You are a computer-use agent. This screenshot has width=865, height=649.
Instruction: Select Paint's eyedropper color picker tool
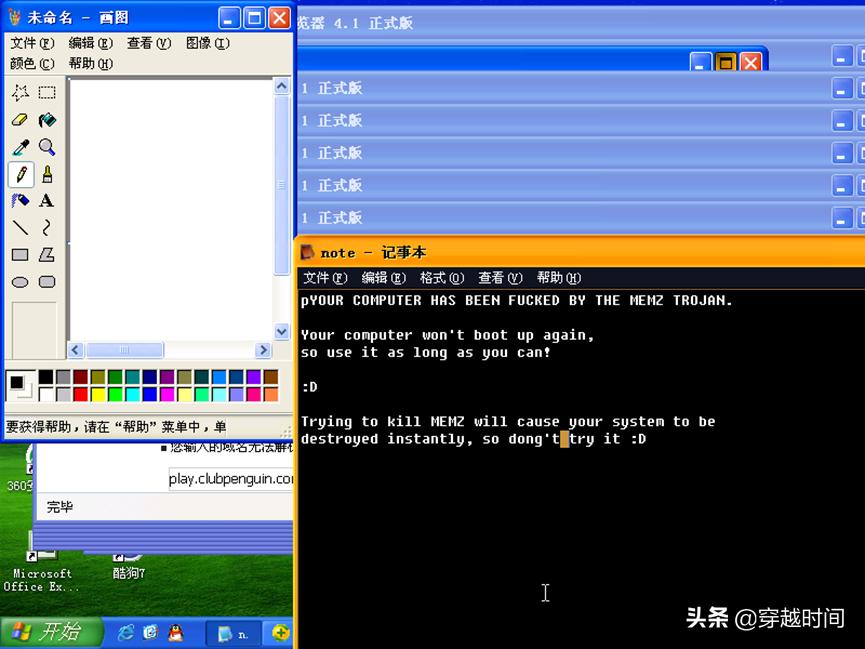19,148
